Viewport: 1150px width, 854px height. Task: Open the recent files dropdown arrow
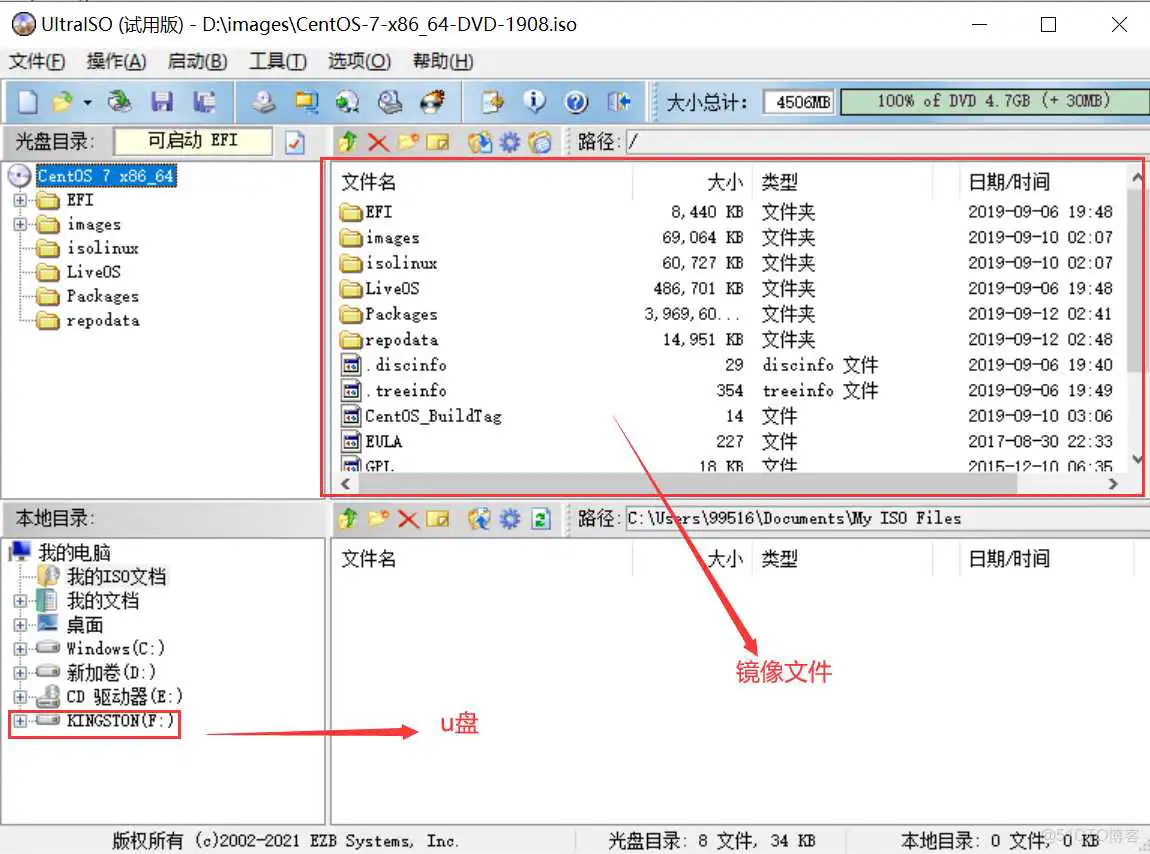click(87, 102)
